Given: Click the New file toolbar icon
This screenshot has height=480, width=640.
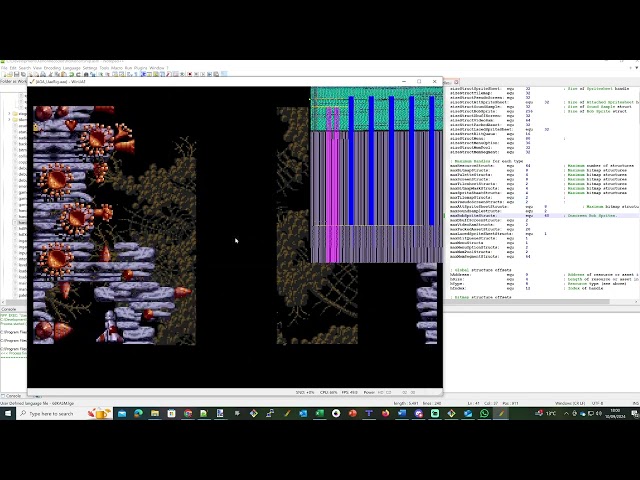Looking at the screenshot, I should point(4,74).
